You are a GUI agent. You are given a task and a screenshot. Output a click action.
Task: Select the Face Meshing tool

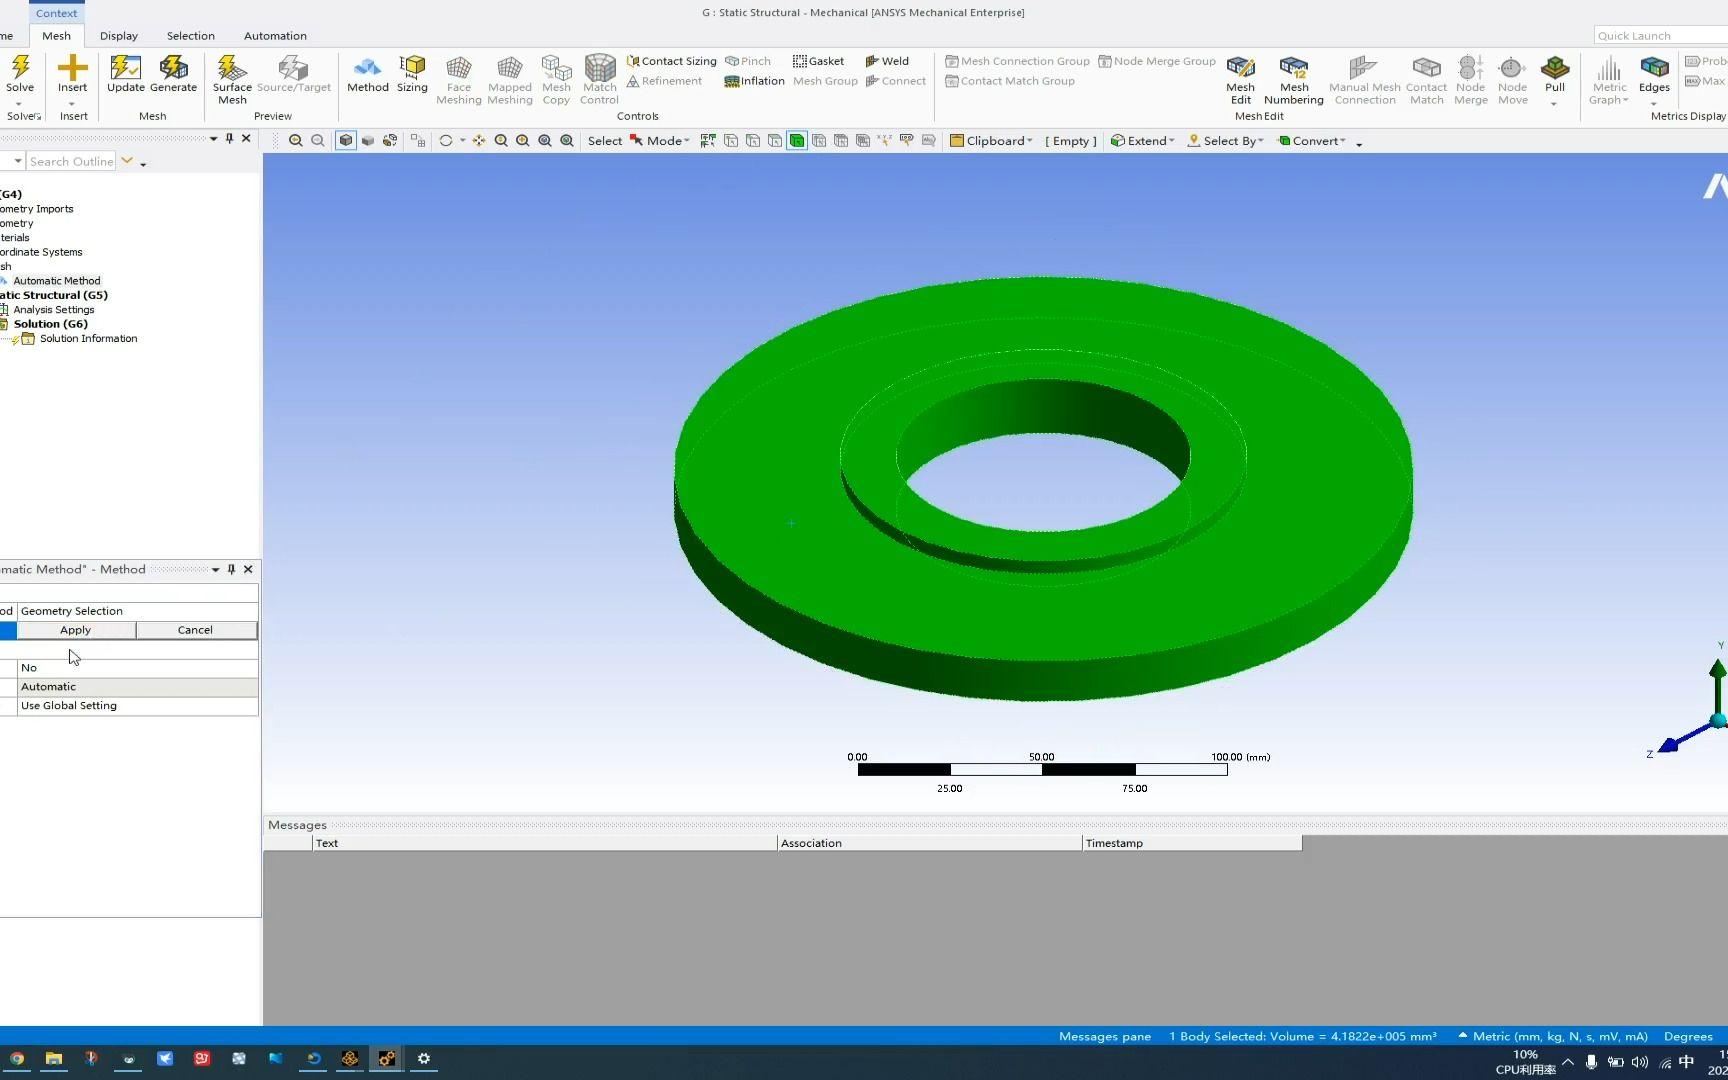point(458,79)
